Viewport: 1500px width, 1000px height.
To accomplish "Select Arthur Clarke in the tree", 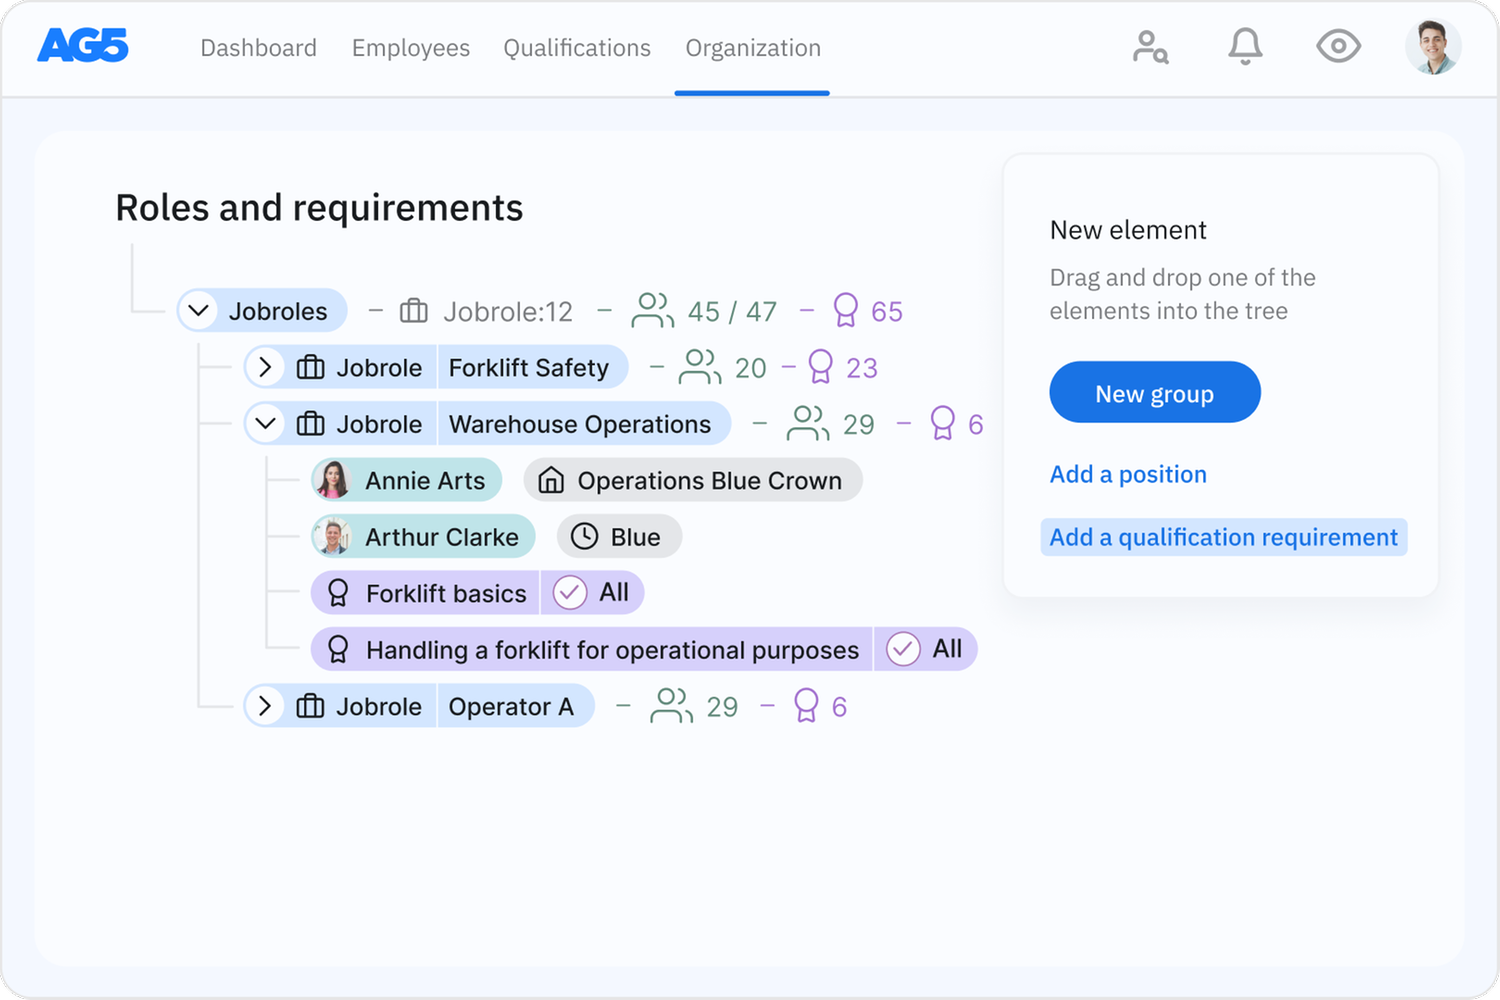I will [423, 537].
